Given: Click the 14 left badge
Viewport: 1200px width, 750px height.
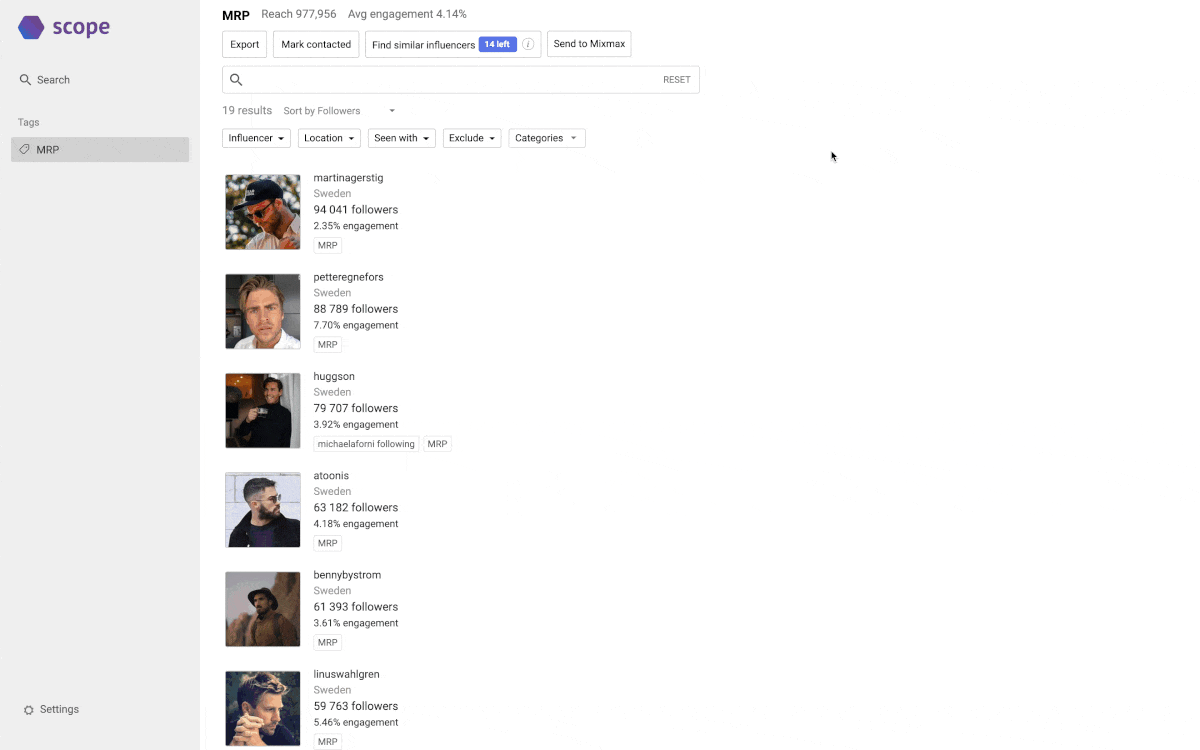Looking at the screenshot, I should (x=497, y=44).
